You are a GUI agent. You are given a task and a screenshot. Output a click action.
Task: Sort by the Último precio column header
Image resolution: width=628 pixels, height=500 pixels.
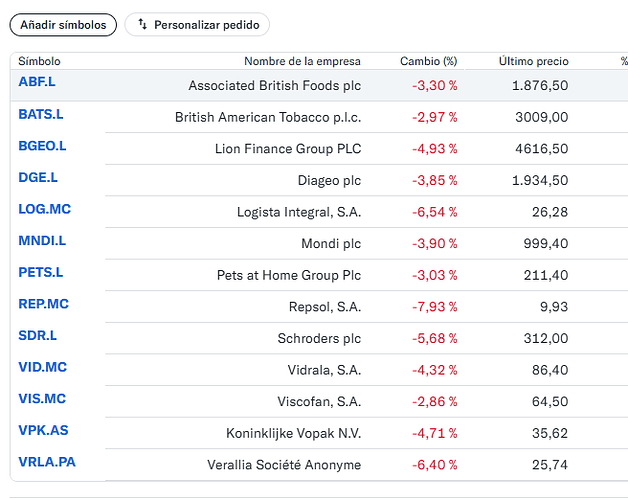coord(533,61)
